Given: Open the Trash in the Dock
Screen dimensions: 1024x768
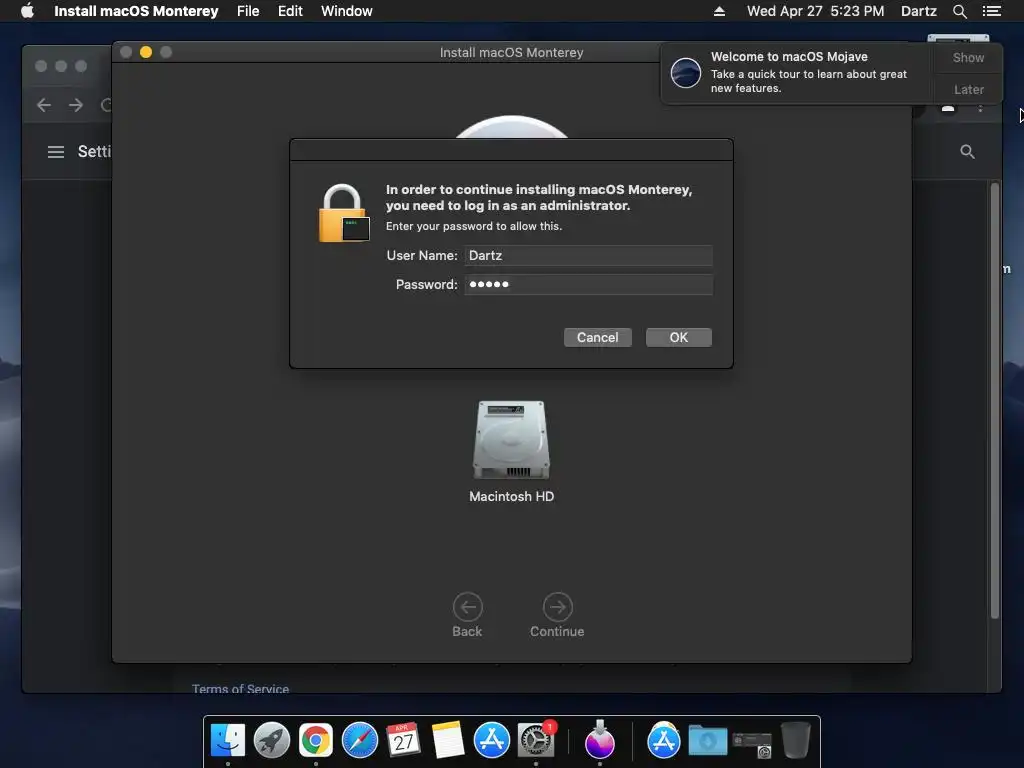Looking at the screenshot, I should 795,740.
